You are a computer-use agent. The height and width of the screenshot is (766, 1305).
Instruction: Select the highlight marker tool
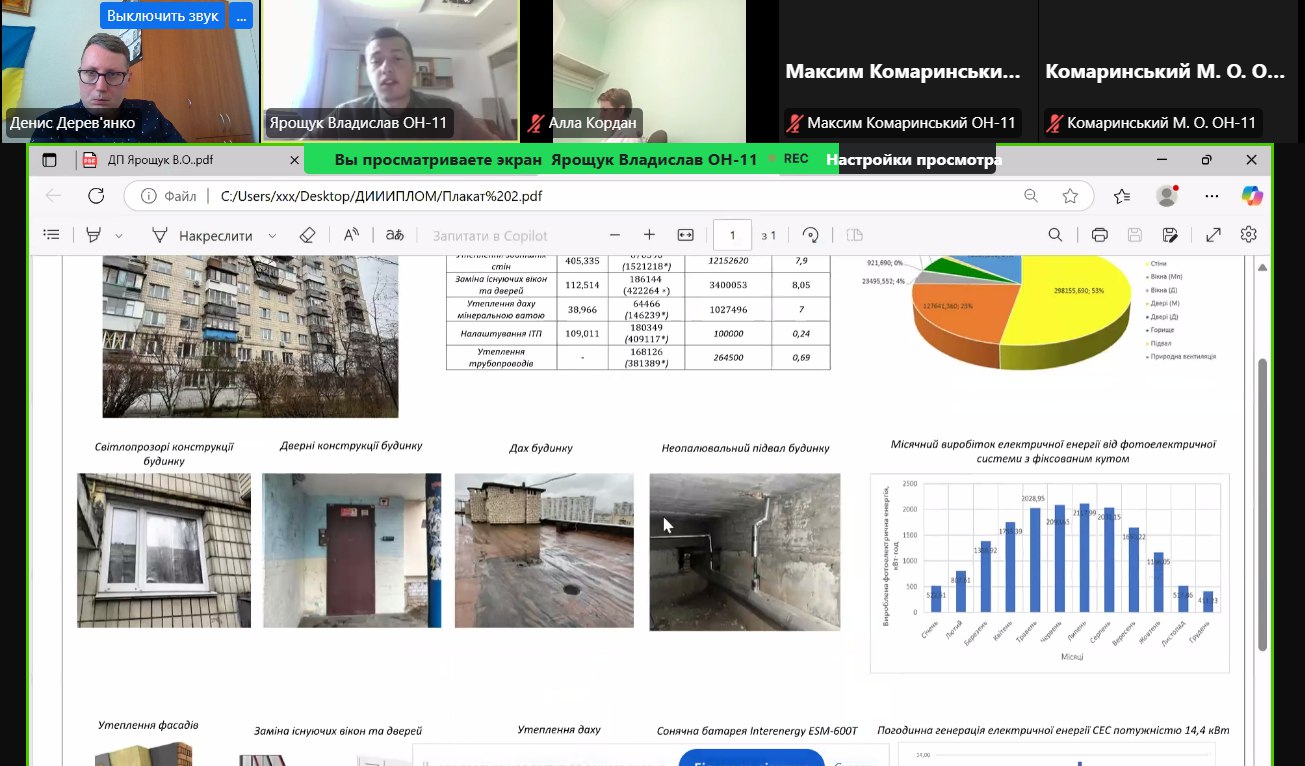[94, 235]
